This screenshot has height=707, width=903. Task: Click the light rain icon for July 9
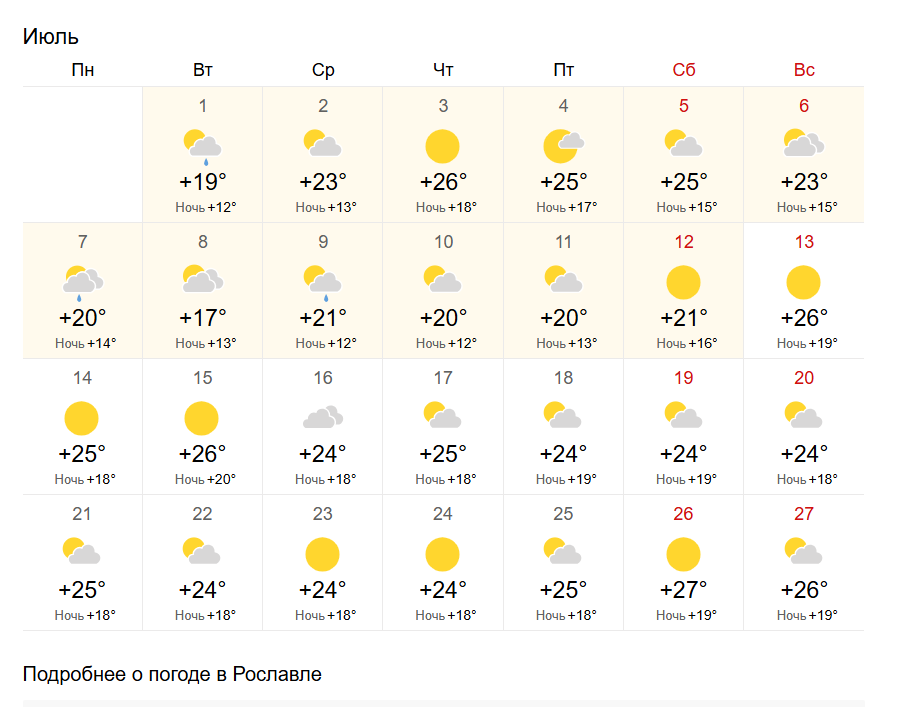point(322,282)
